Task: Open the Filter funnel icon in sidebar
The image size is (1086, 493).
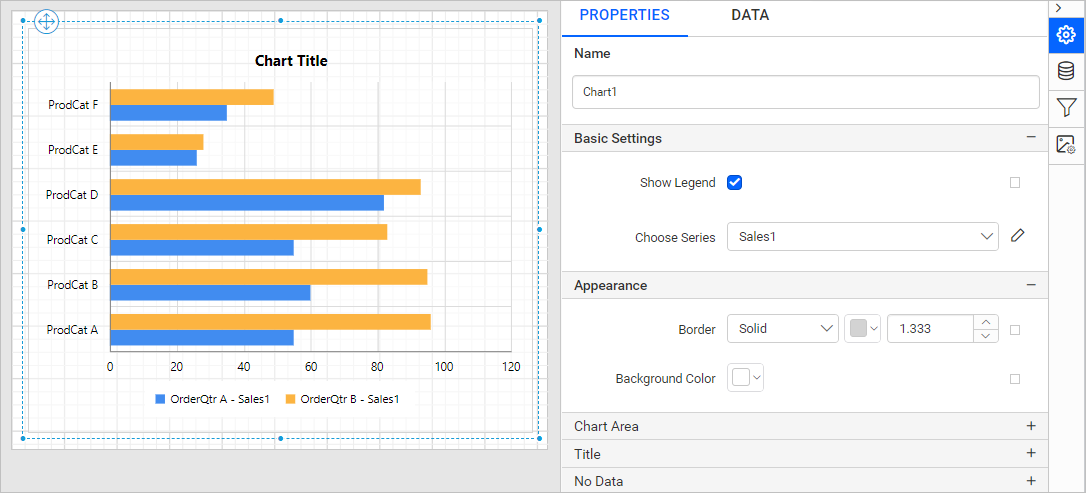Action: pyautogui.click(x=1066, y=107)
